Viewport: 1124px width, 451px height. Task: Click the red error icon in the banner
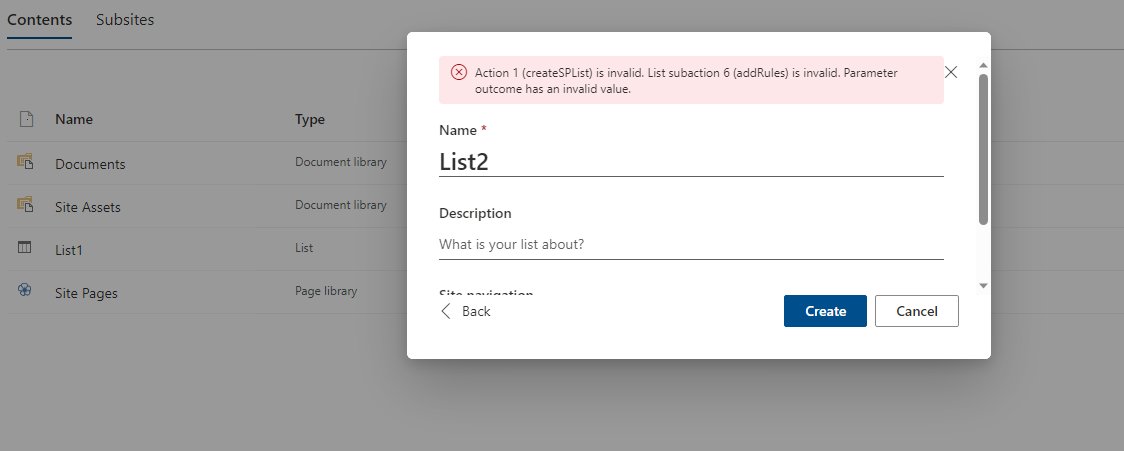pos(459,72)
